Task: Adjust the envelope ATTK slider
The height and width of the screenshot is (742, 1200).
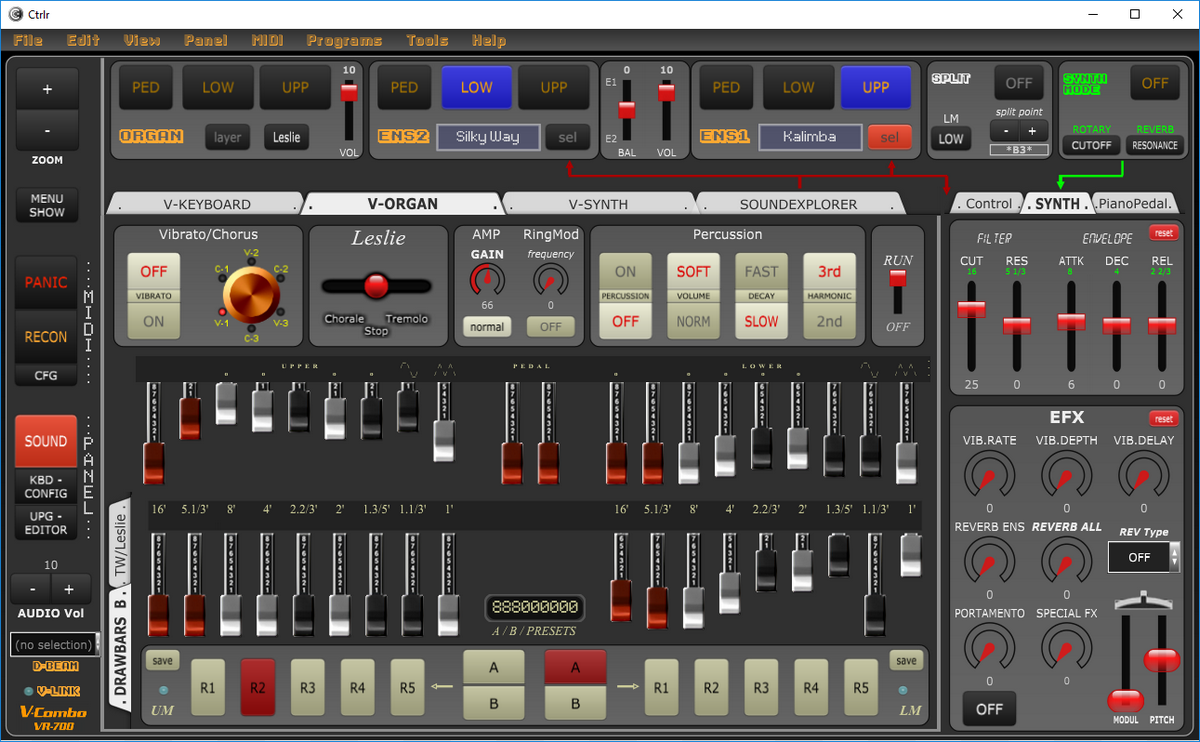Action: pyautogui.click(x=1070, y=325)
